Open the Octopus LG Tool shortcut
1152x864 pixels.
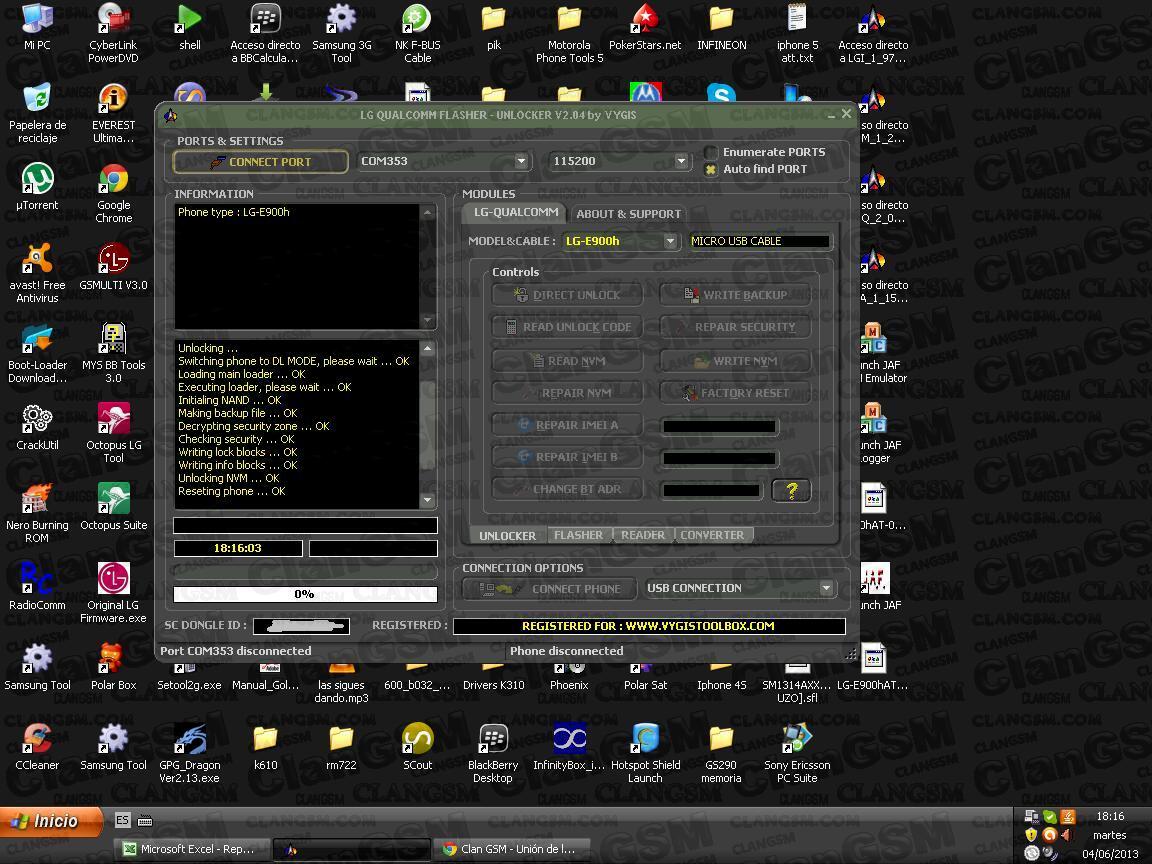click(113, 433)
